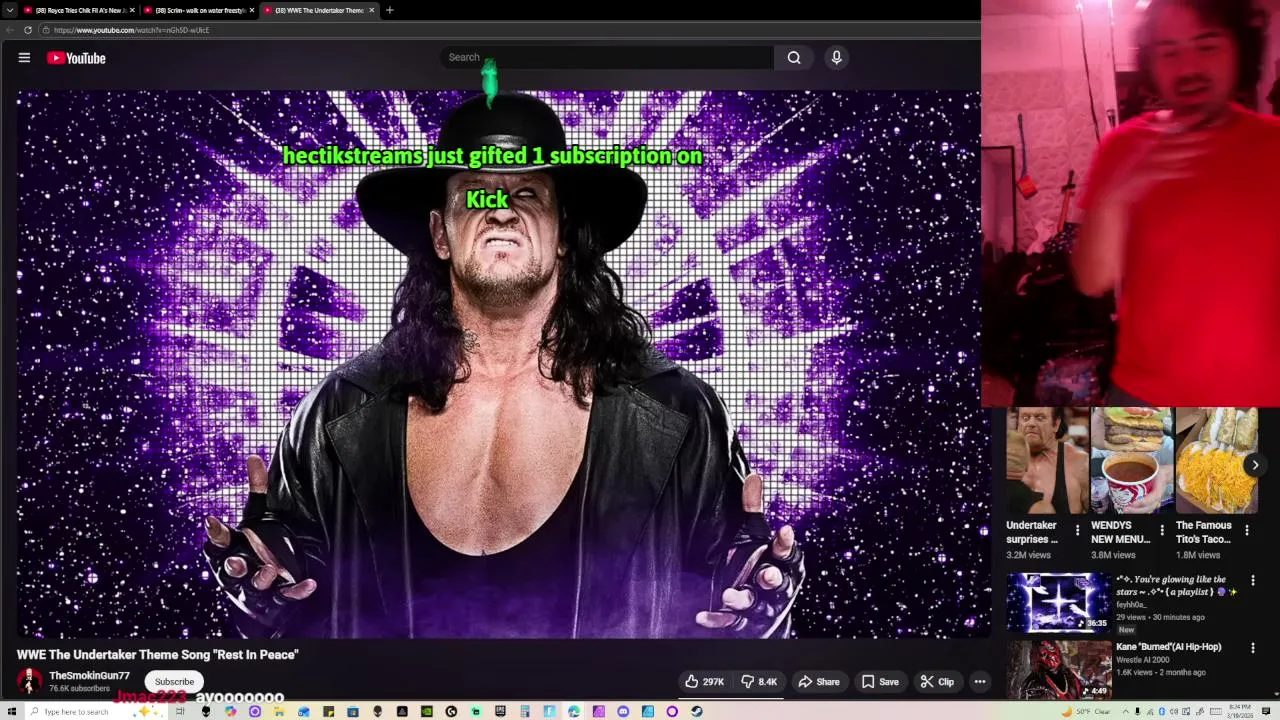
Task: Expand the browser tab search dropdown
Action: coord(9,10)
